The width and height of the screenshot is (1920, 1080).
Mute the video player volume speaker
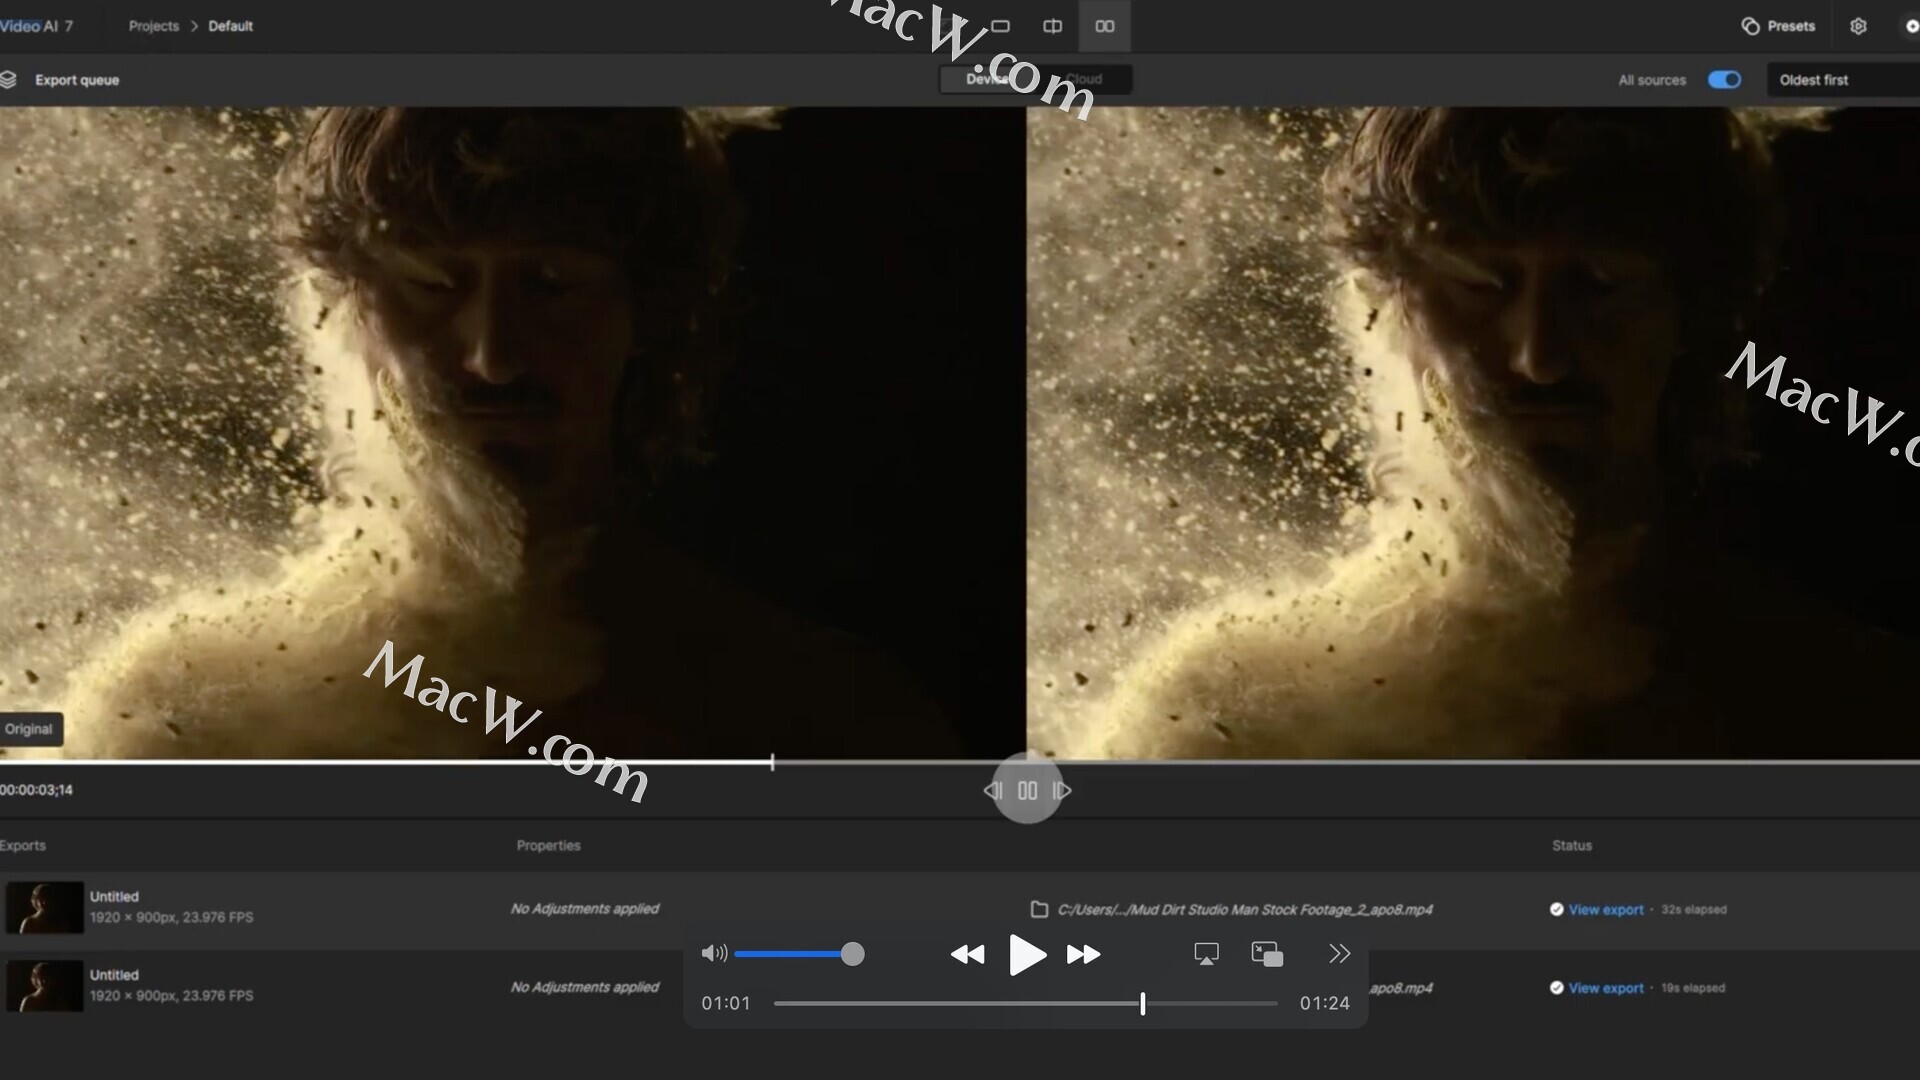(x=714, y=954)
